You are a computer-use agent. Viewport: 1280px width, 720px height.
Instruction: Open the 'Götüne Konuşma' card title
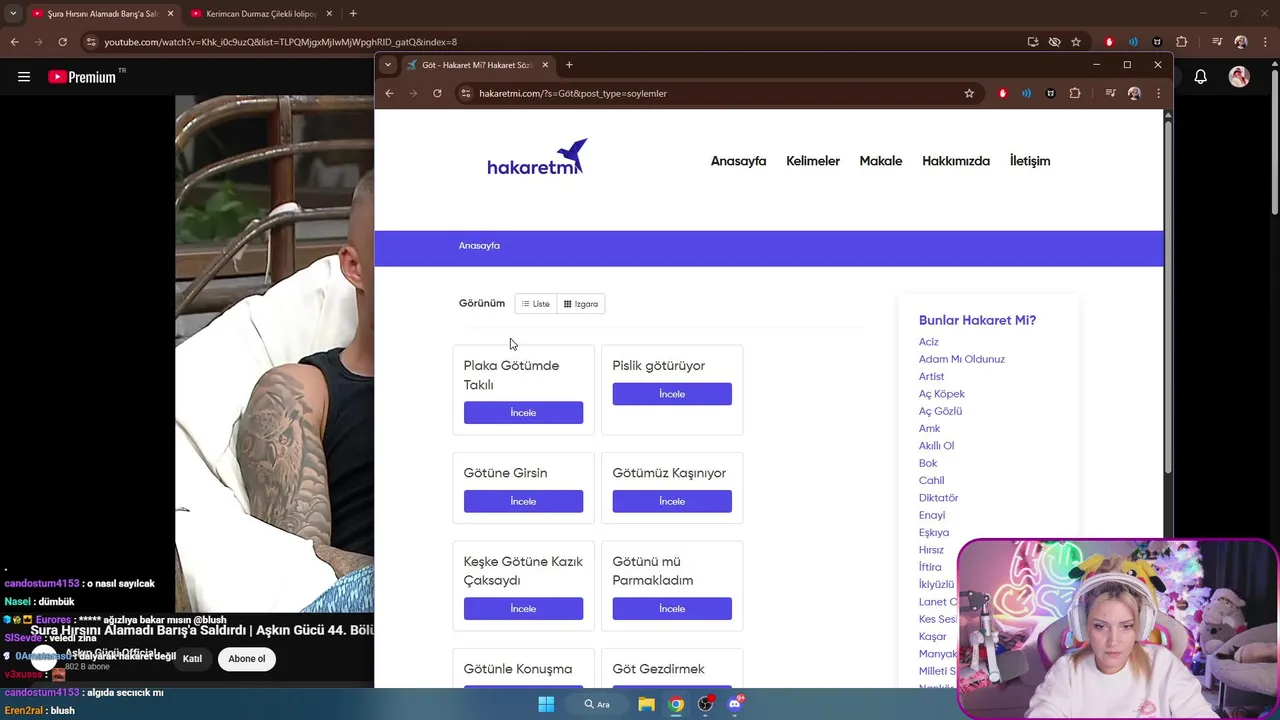(x=518, y=669)
